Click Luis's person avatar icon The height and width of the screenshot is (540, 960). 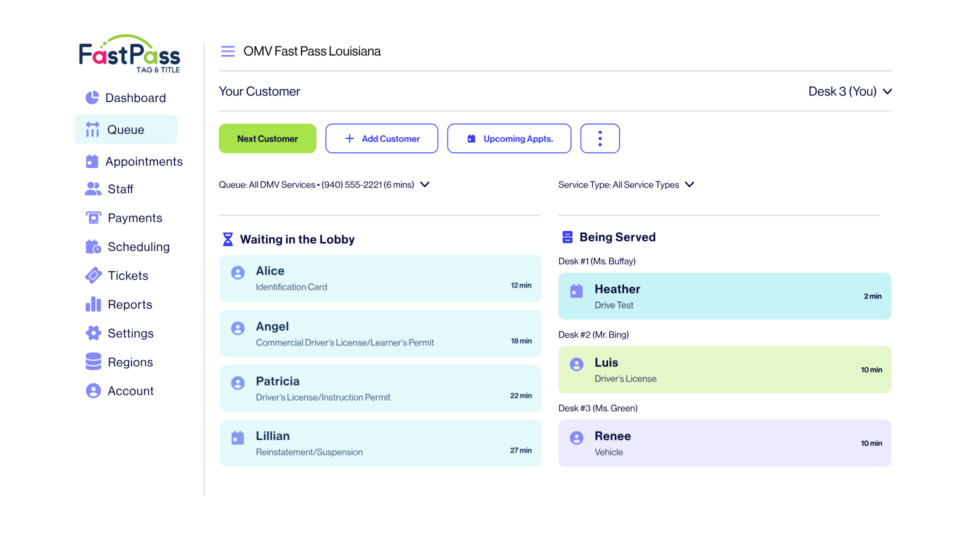[x=577, y=364]
